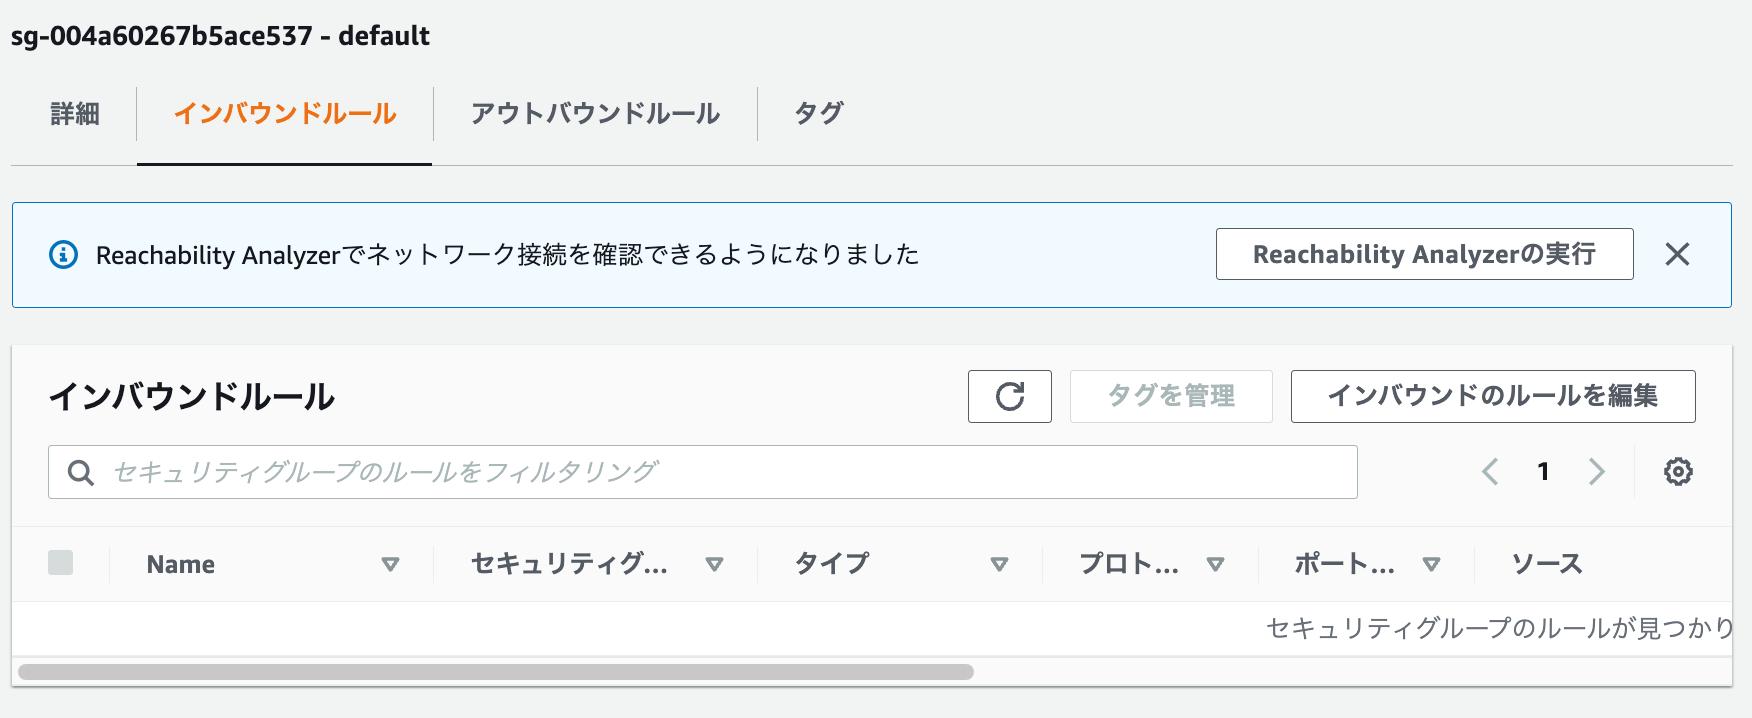
Task: Click the Reachability Analyzerの実行 button
Action: pos(1424,254)
